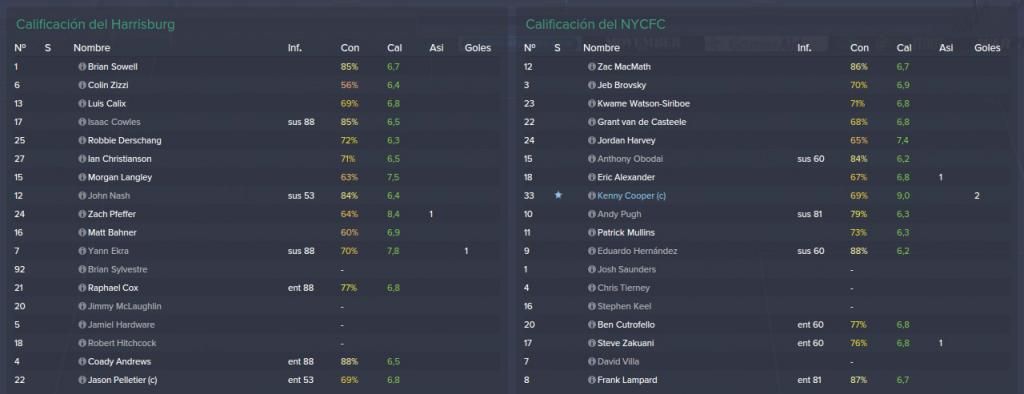Click info icon beside Jason Pelletier
The image size is (1024, 394).
pyautogui.click(x=82, y=380)
